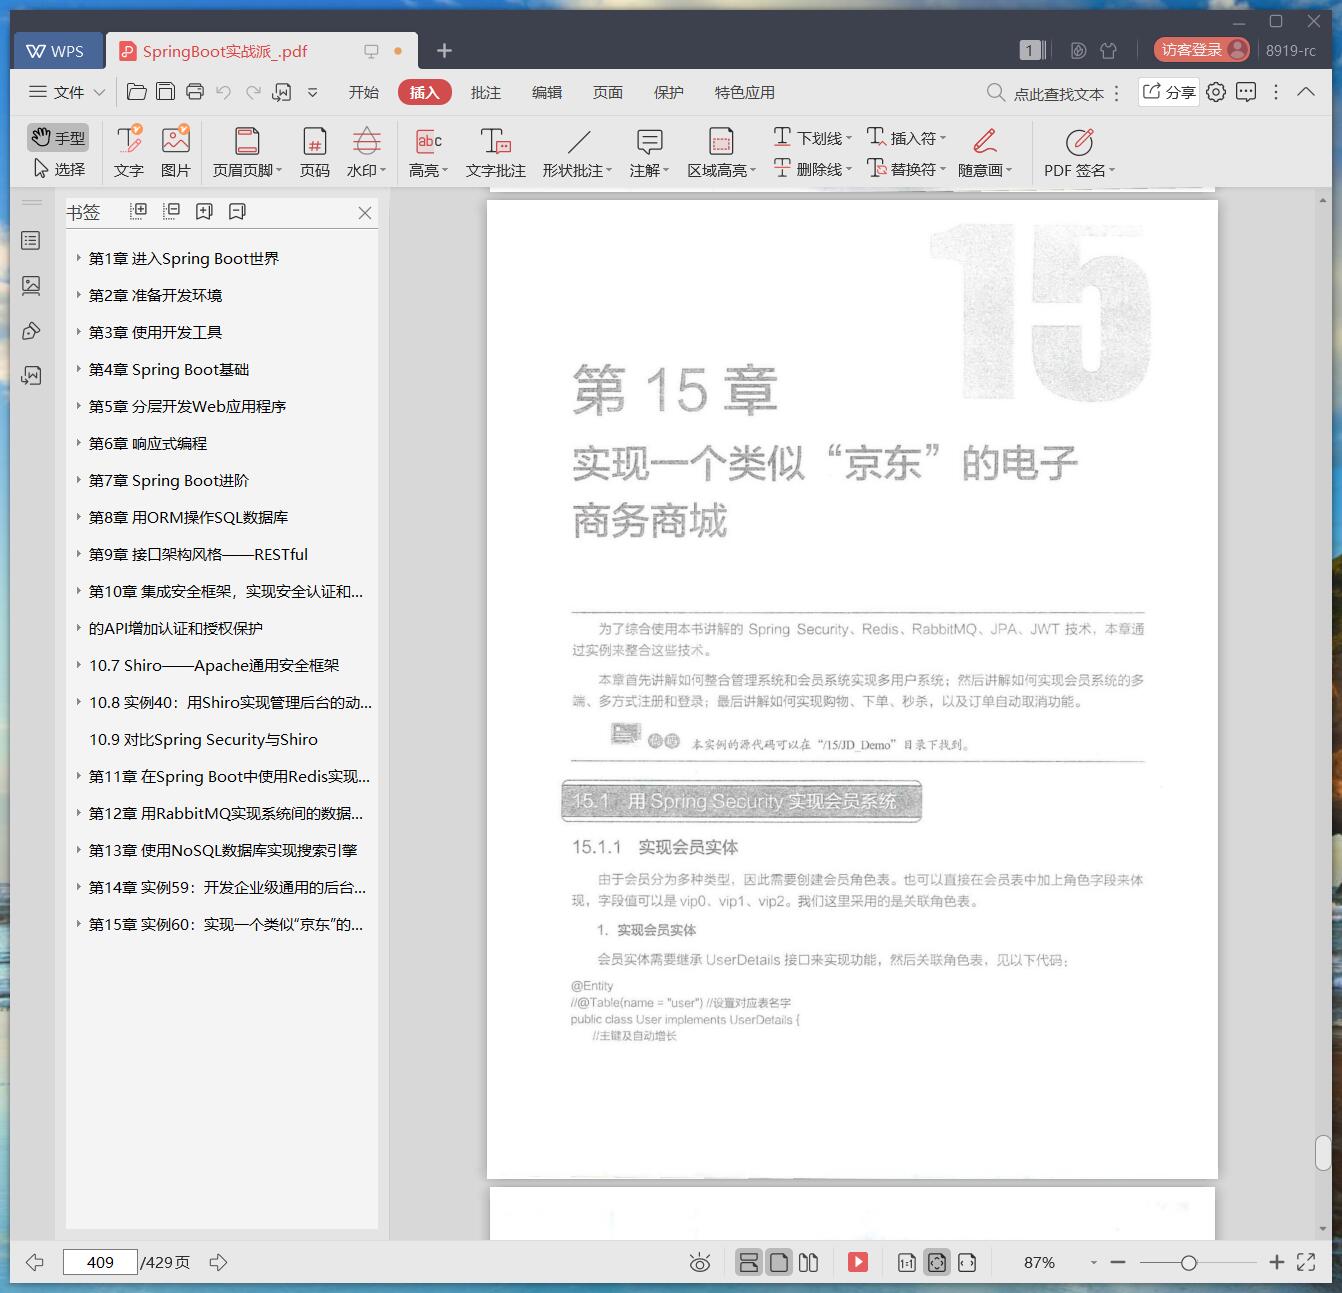Switch to the 编辑 ribbon tab
1342x1293 pixels.
pos(547,92)
